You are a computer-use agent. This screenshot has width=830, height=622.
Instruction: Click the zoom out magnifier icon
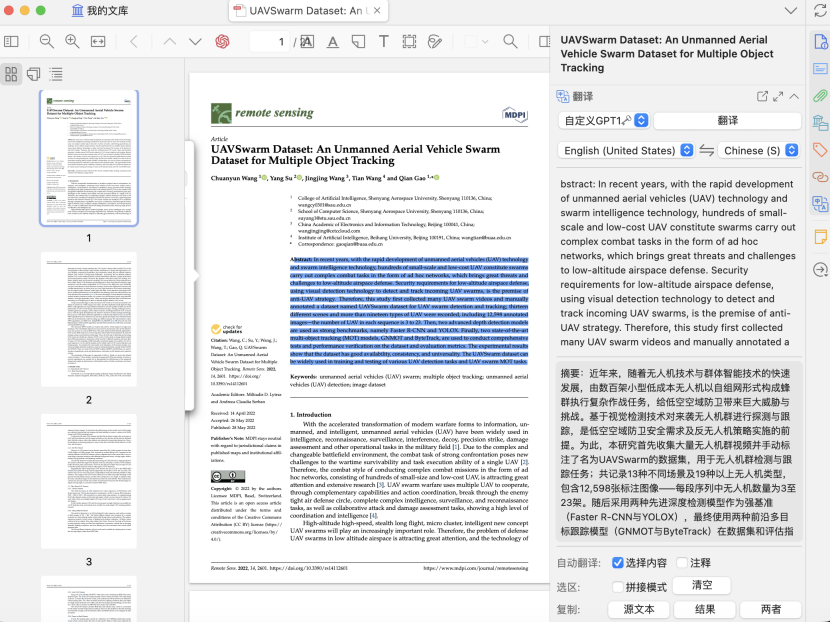click(46, 41)
